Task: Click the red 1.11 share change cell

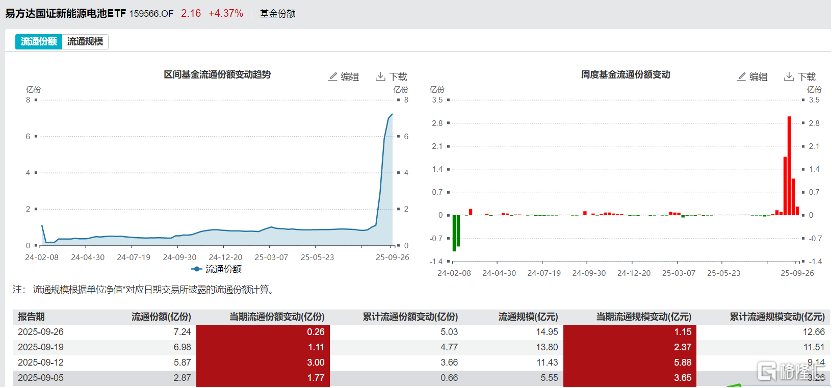Action: tap(263, 347)
